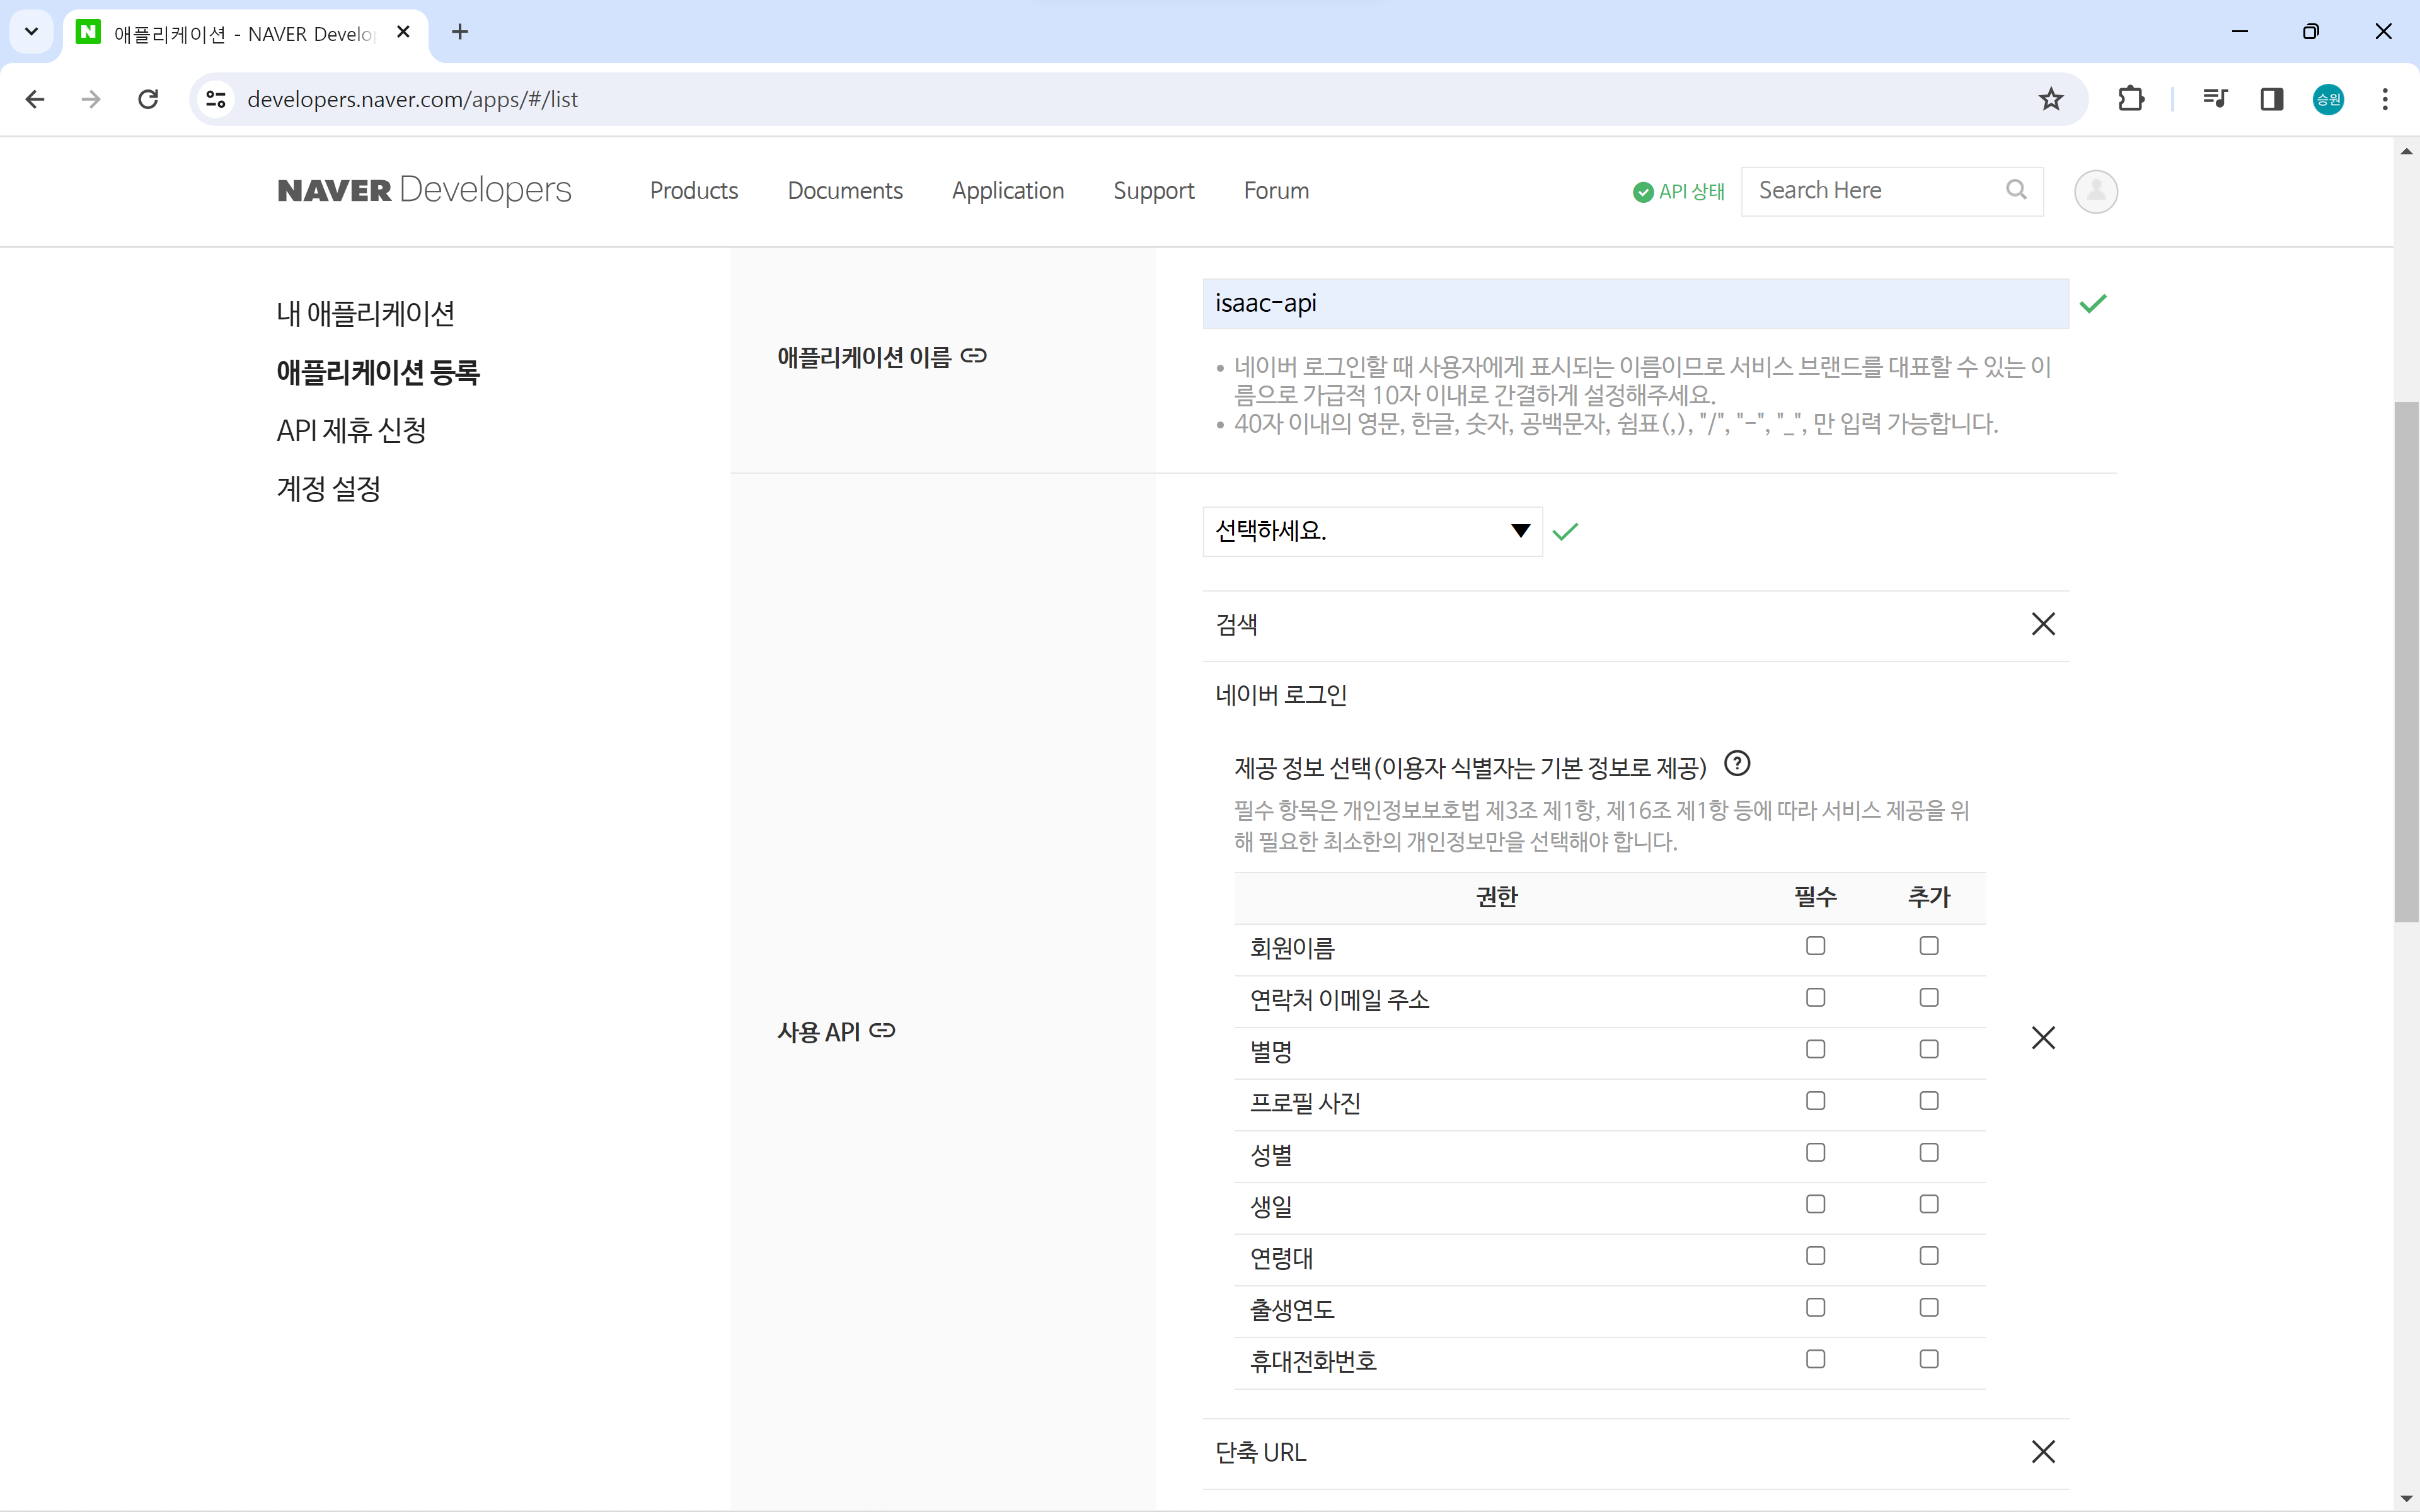Remove the 네이버 로그인 API with X
Screen dimensions: 2420x1512
coord(2042,1037)
